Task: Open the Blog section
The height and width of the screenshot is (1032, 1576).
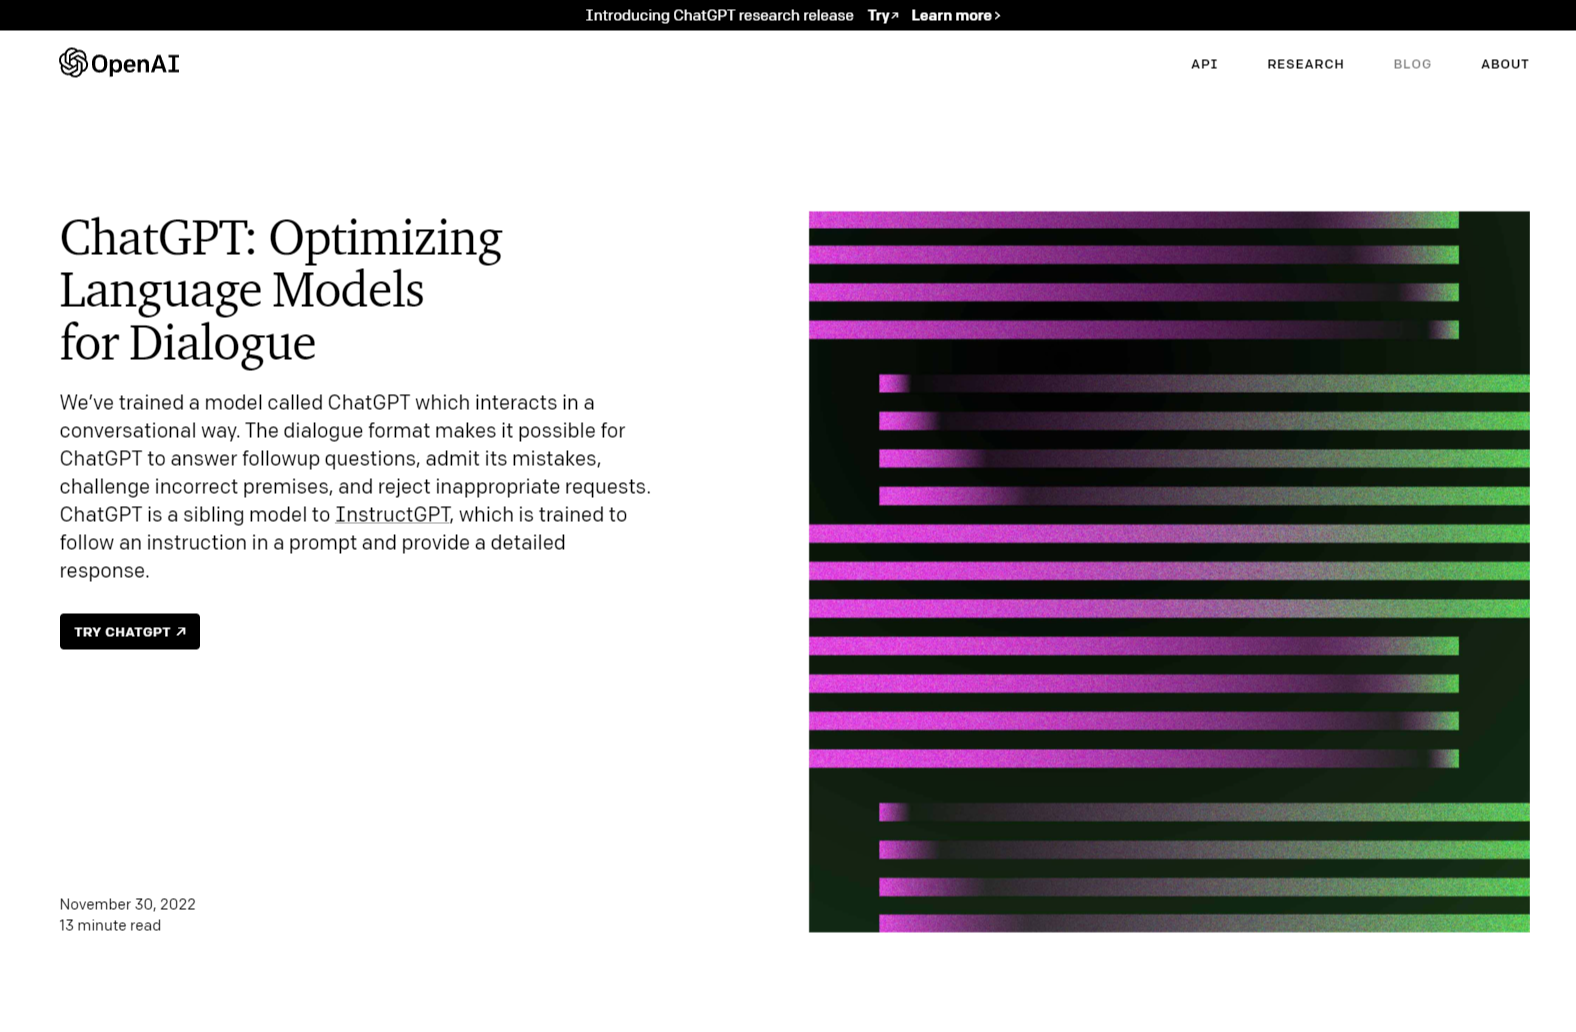Action: 1412,64
